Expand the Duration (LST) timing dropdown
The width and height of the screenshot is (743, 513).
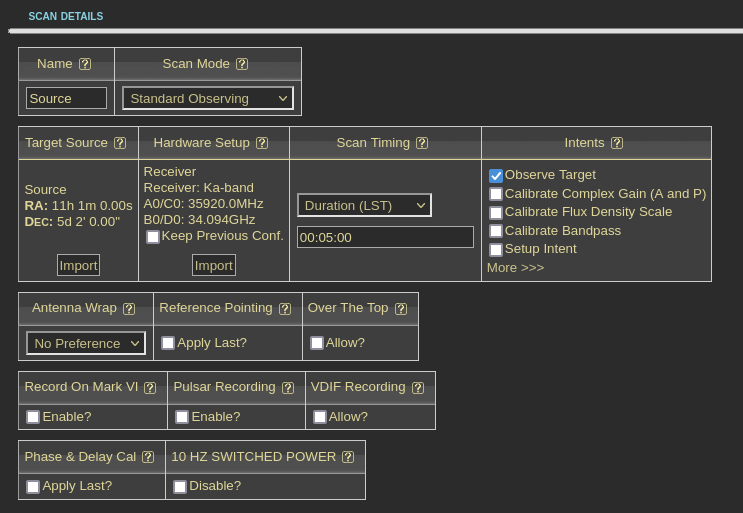coord(364,205)
